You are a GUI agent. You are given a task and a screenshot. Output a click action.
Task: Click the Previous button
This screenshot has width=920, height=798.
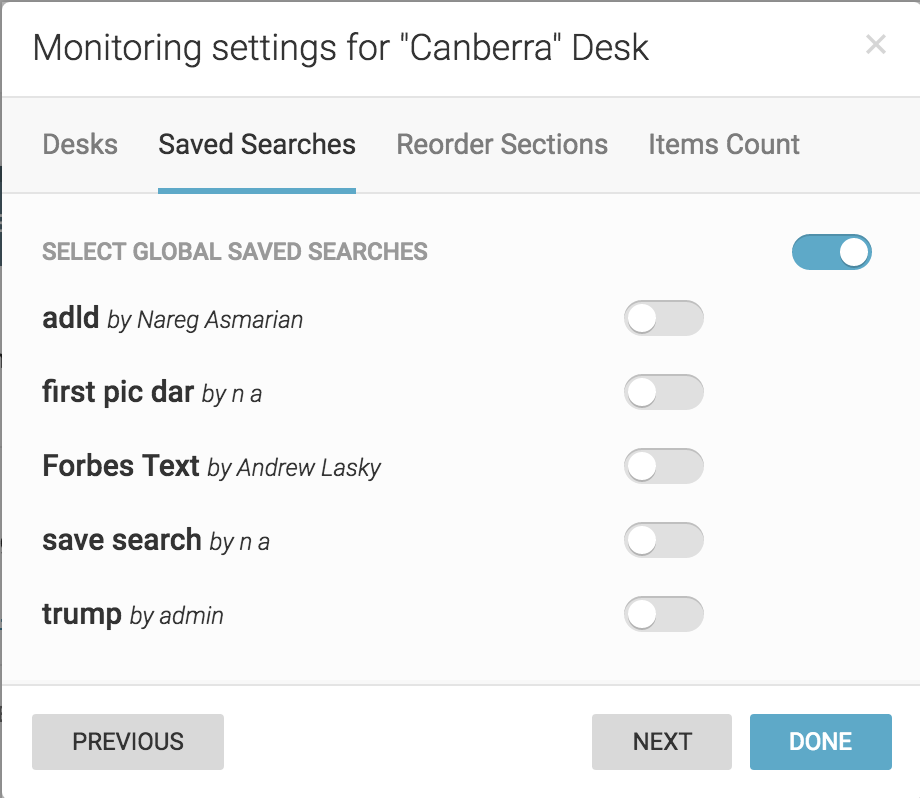[128, 742]
